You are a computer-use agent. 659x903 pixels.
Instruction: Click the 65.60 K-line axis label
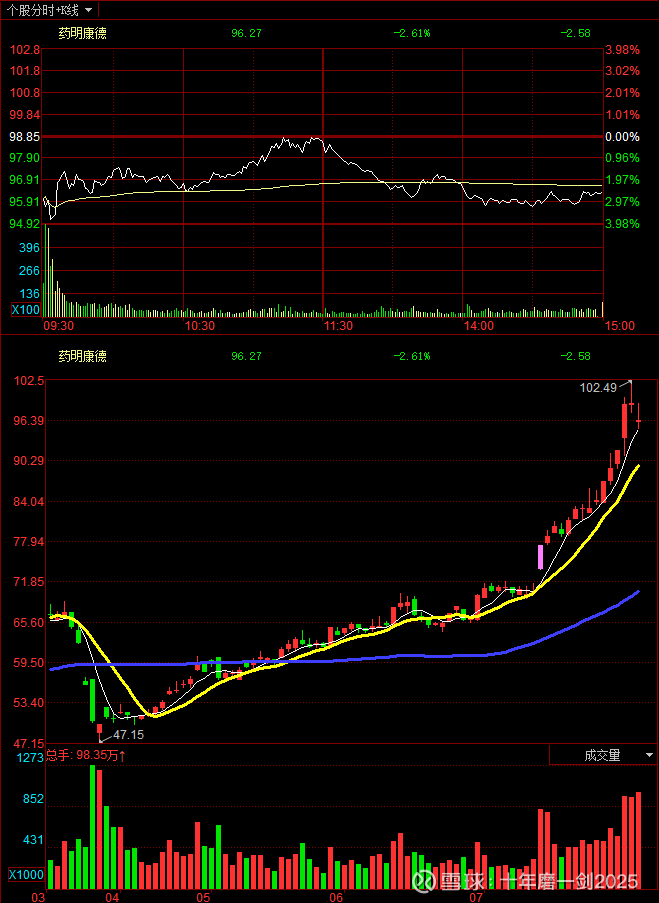[29, 623]
